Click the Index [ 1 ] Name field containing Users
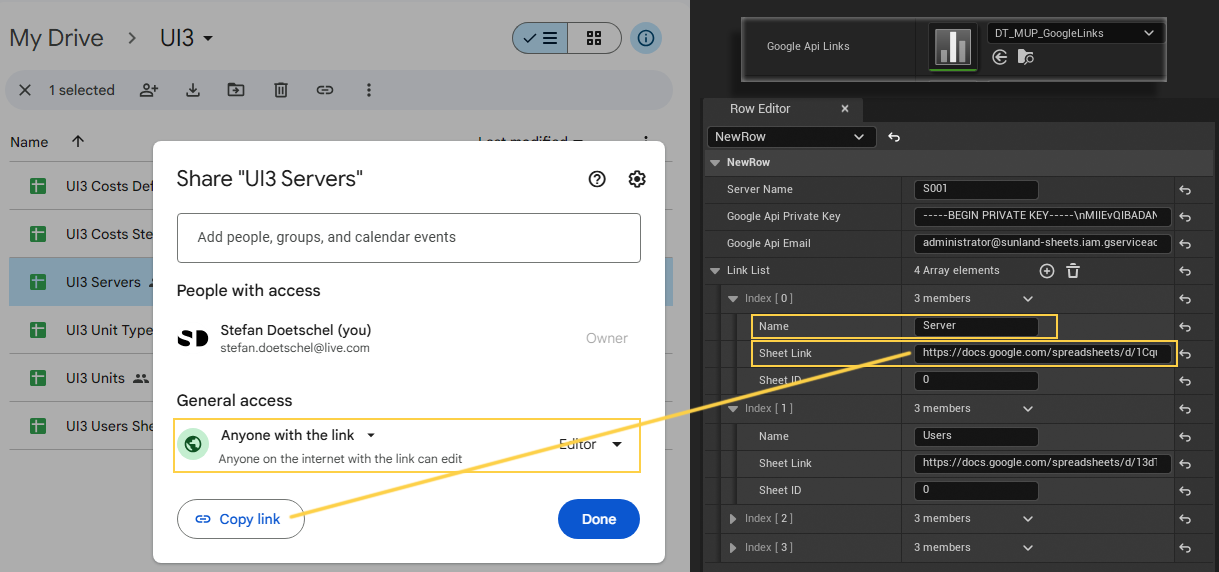1219x572 pixels. (x=977, y=437)
